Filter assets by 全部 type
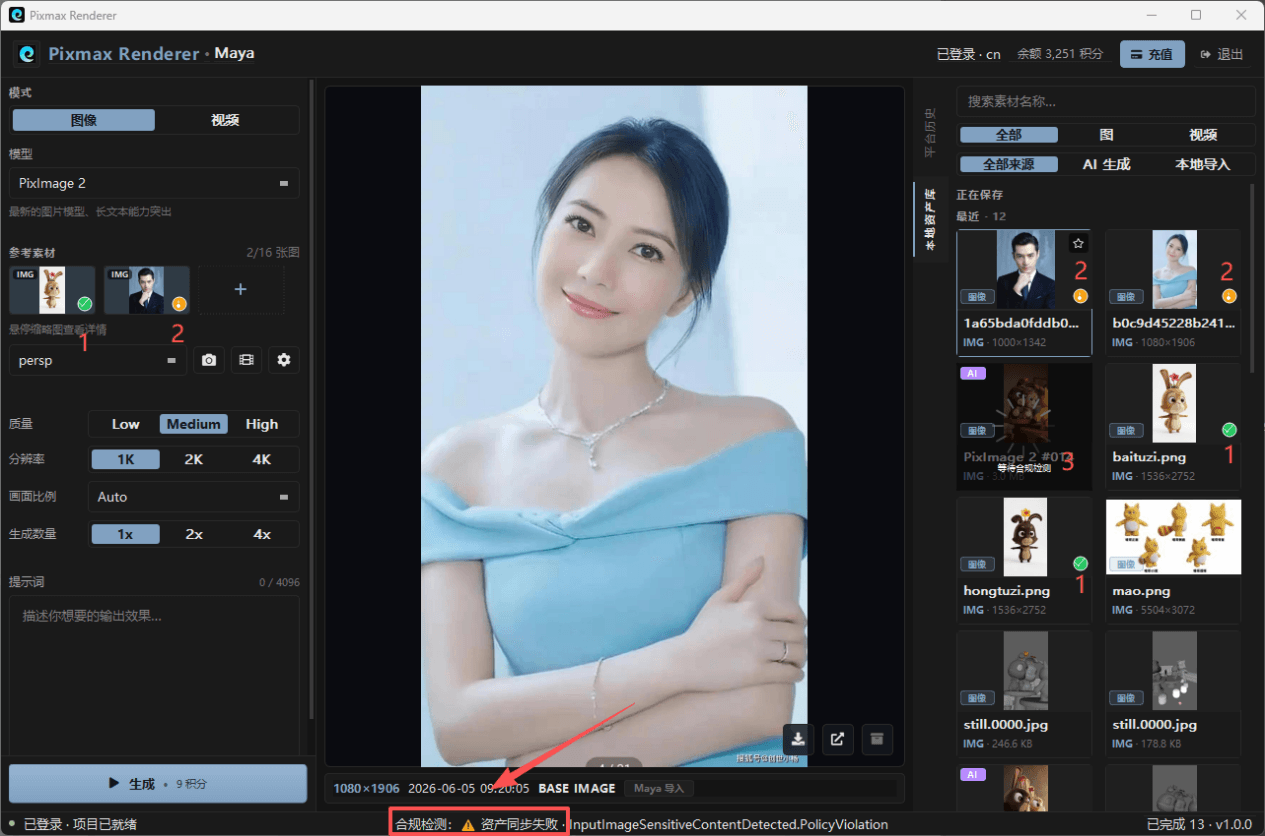This screenshot has height=836, width=1265. click(1008, 135)
